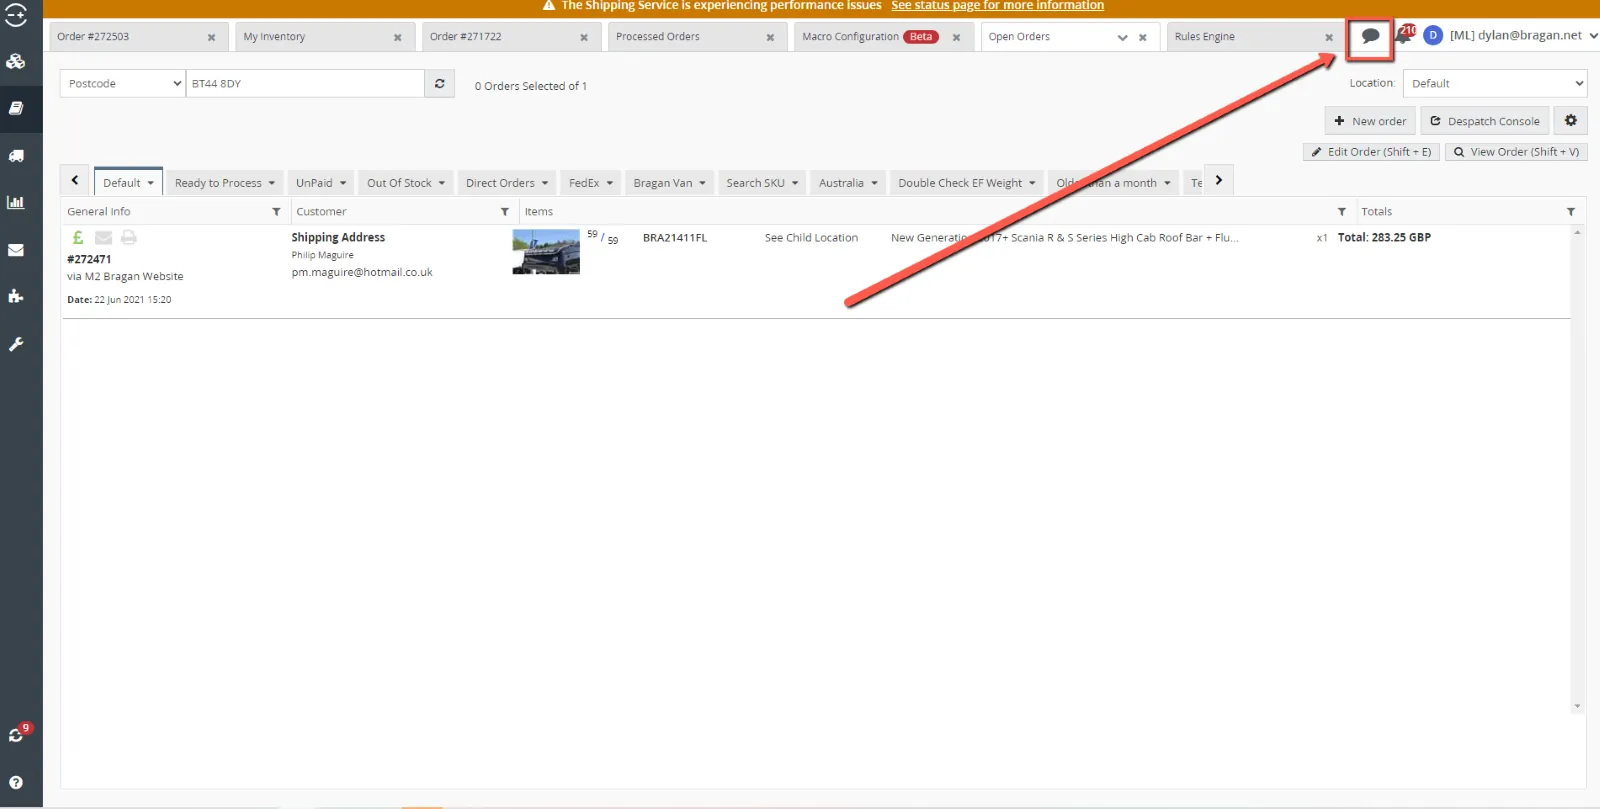Filter the Items column
This screenshot has width=1600, height=809.
[1342, 212]
